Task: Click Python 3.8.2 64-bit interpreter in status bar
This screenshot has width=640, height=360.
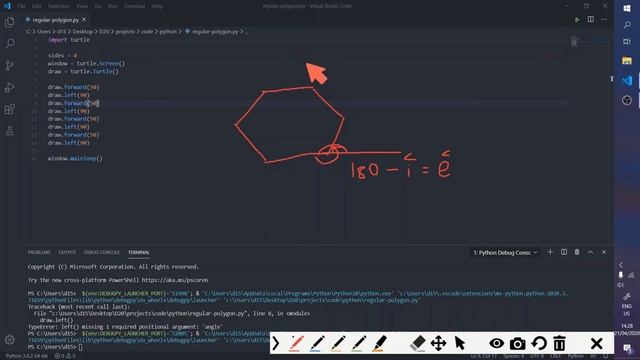Action: [x=27, y=356]
